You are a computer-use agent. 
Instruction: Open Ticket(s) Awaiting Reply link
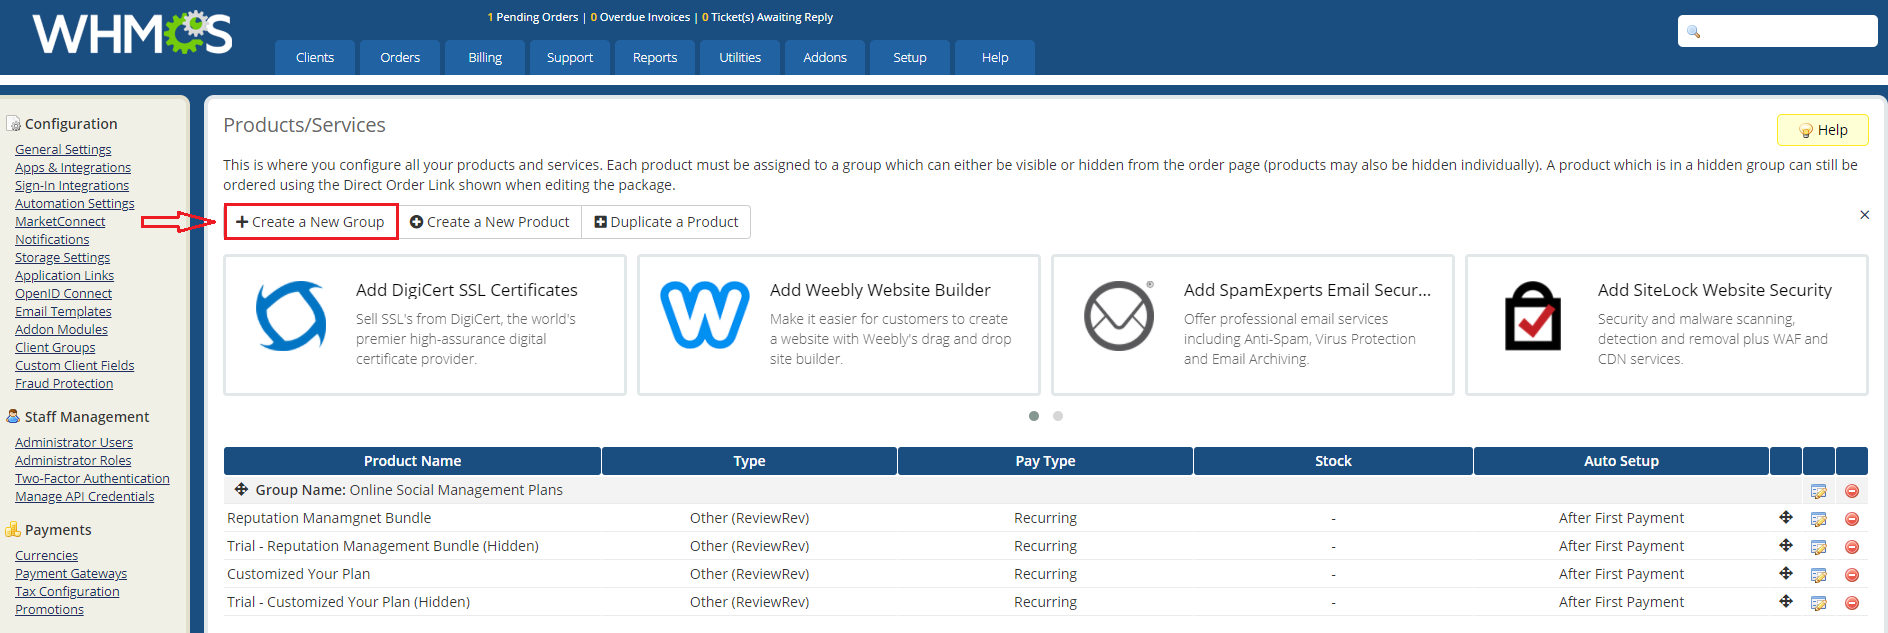pos(767,17)
